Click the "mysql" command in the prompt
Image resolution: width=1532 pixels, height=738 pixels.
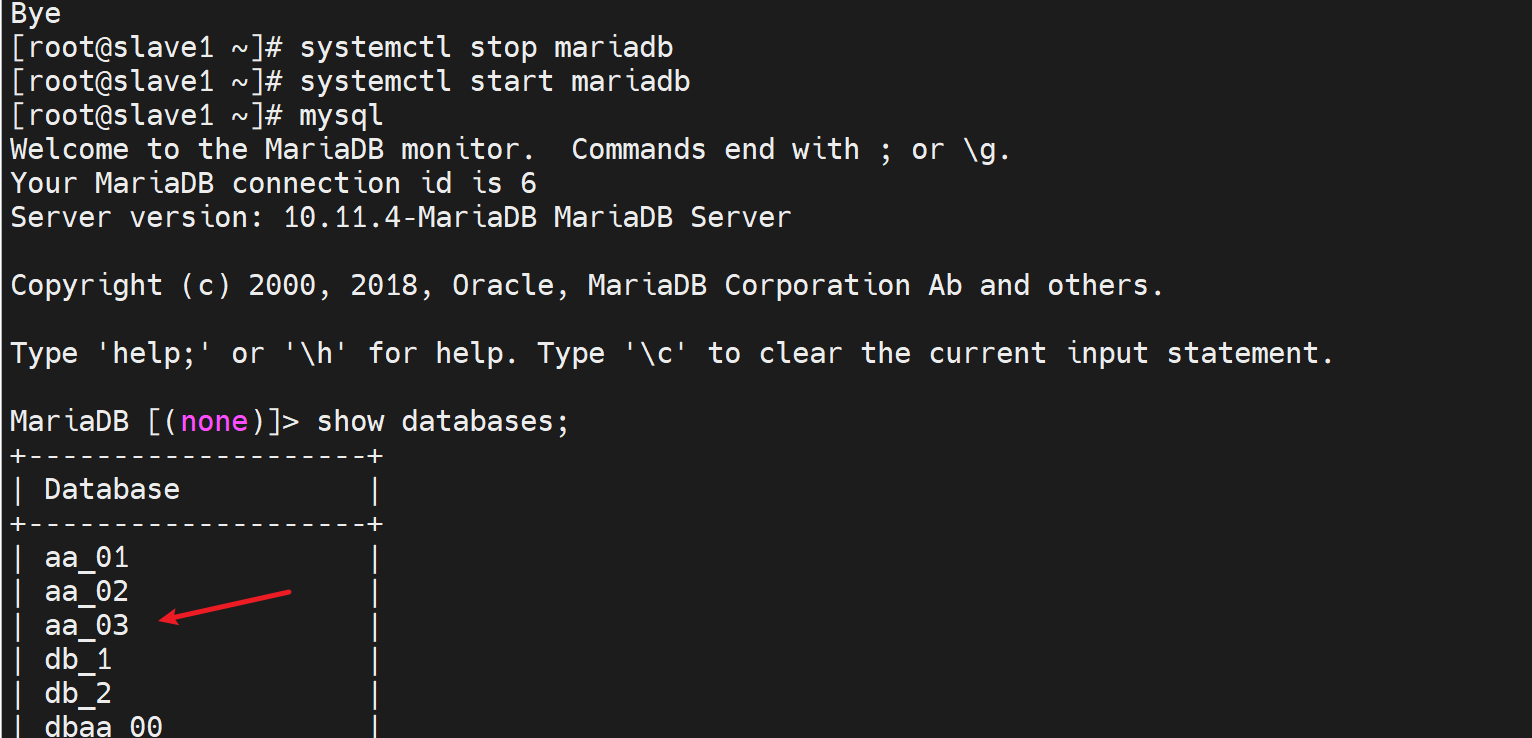tap(341, 116)
